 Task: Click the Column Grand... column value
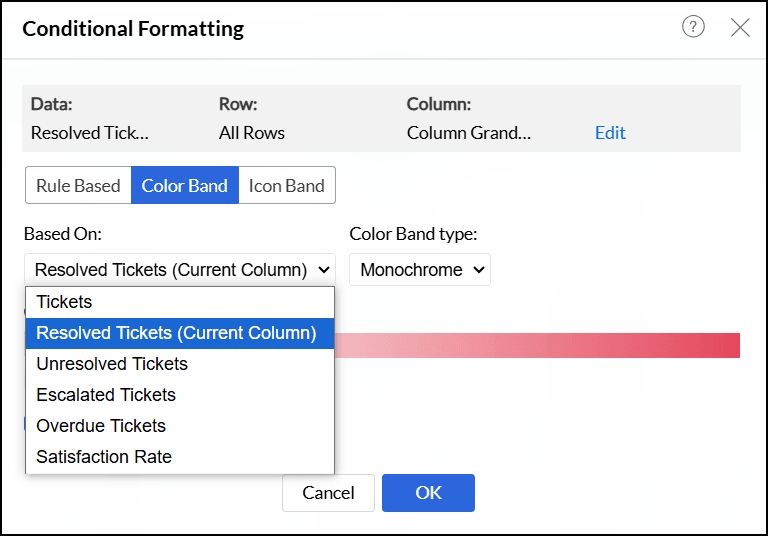click(469, 133)
